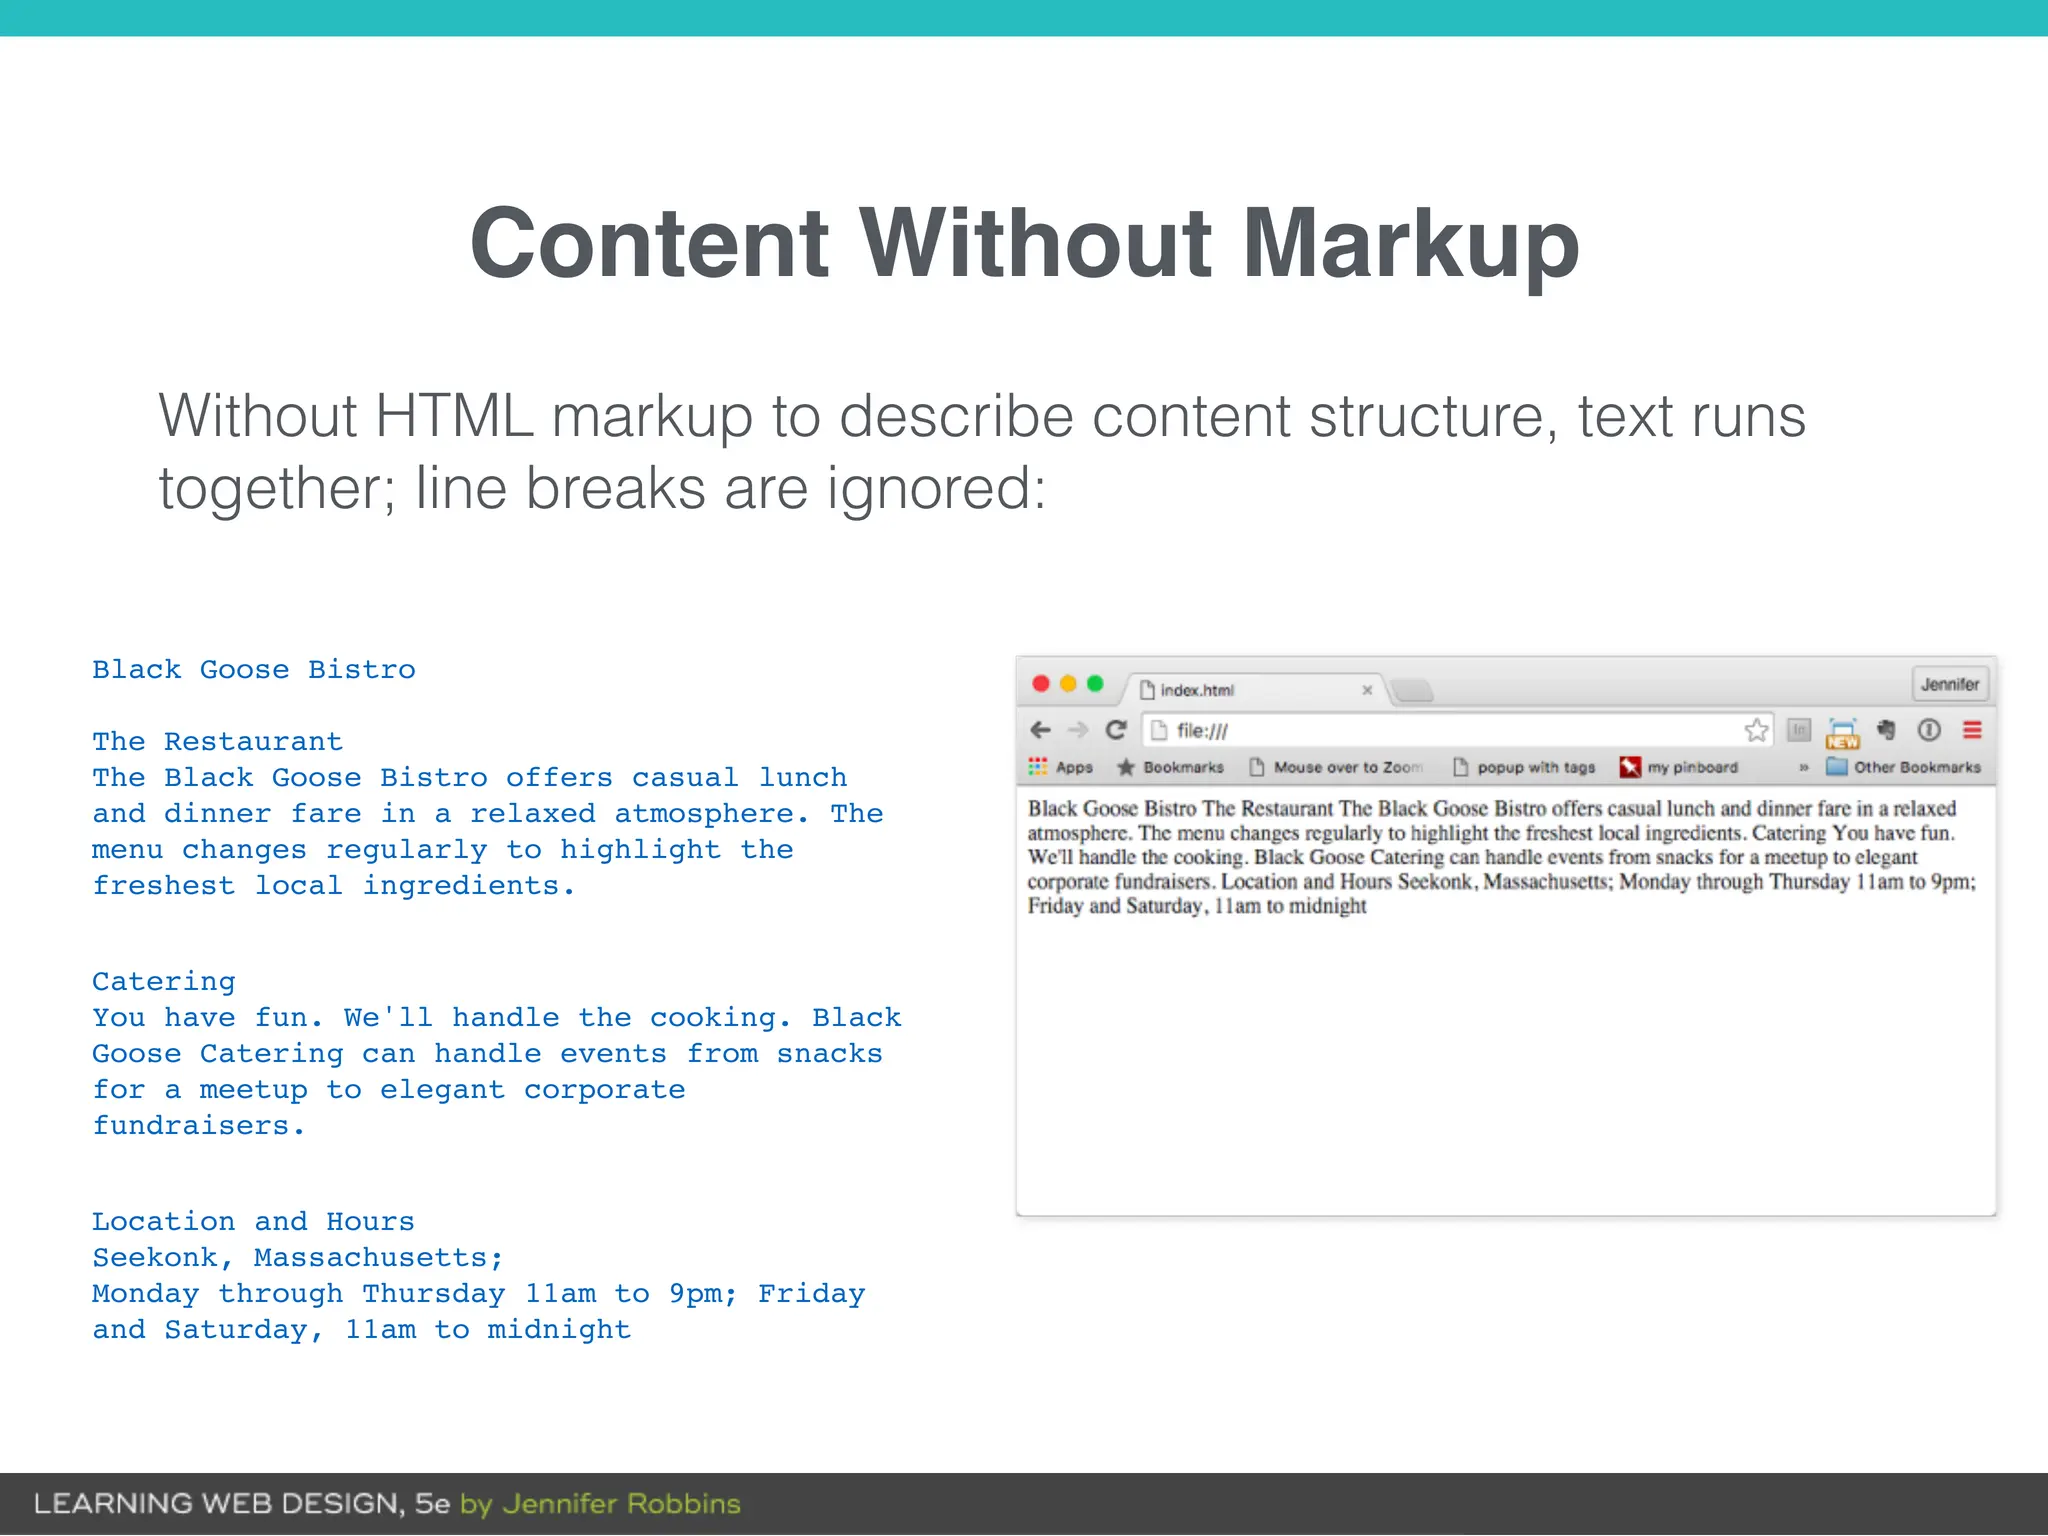Open the my pinboard bookmark

[x=1679, y=767]
